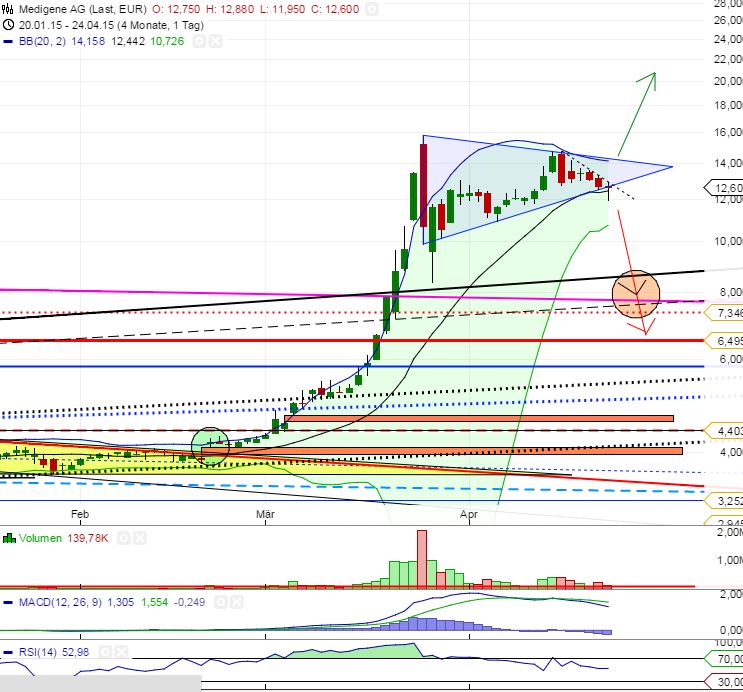This screenshot has height=692, width=743.
Task: Click the Apr label on the time axis
Action: (469, 514)
